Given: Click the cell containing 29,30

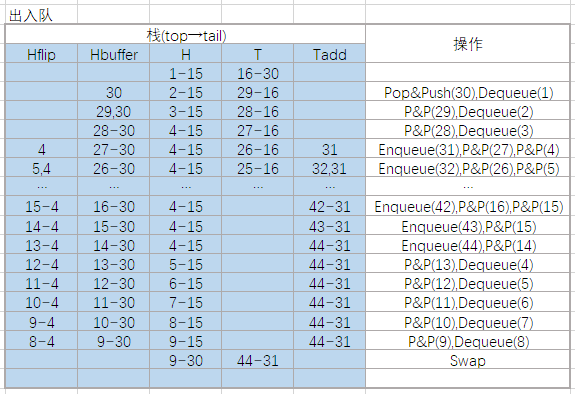Looking at the screenshot, I should point(114,111).
